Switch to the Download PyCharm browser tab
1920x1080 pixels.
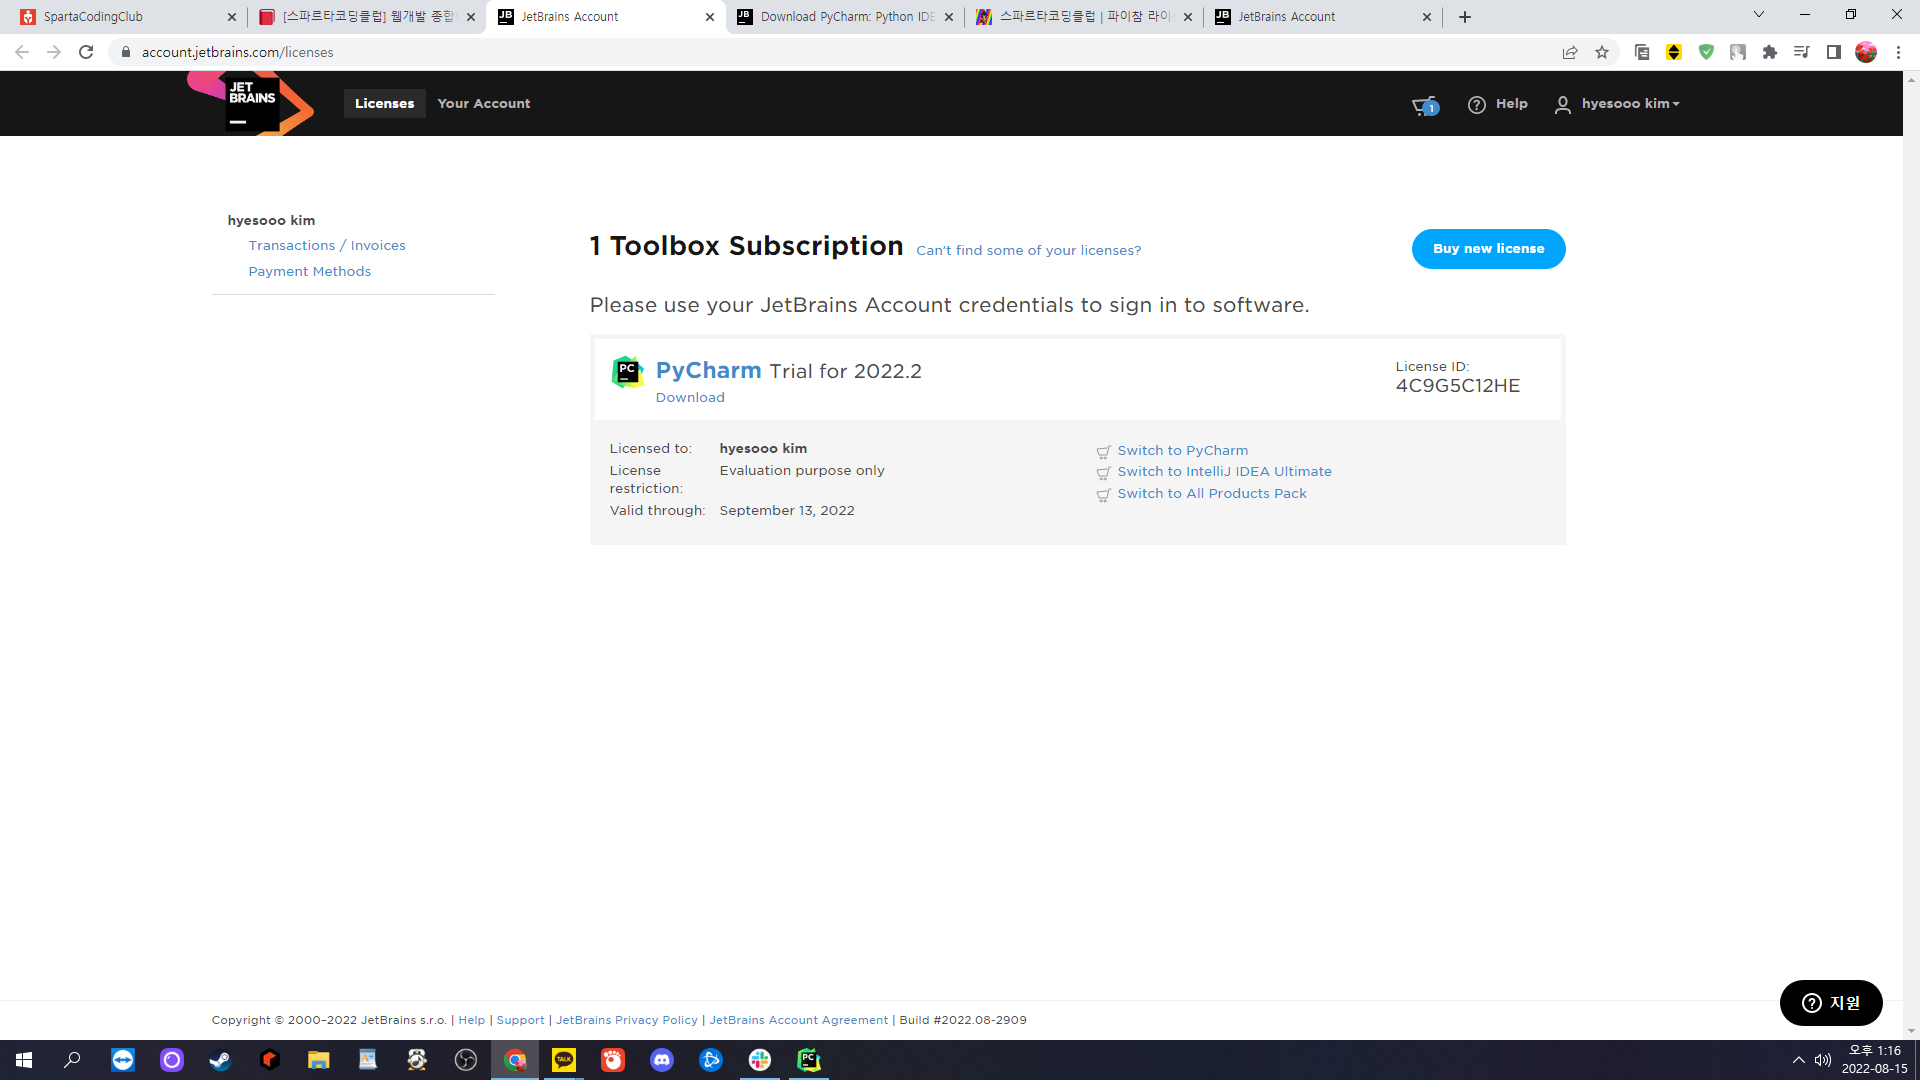(x=845, y=17)
